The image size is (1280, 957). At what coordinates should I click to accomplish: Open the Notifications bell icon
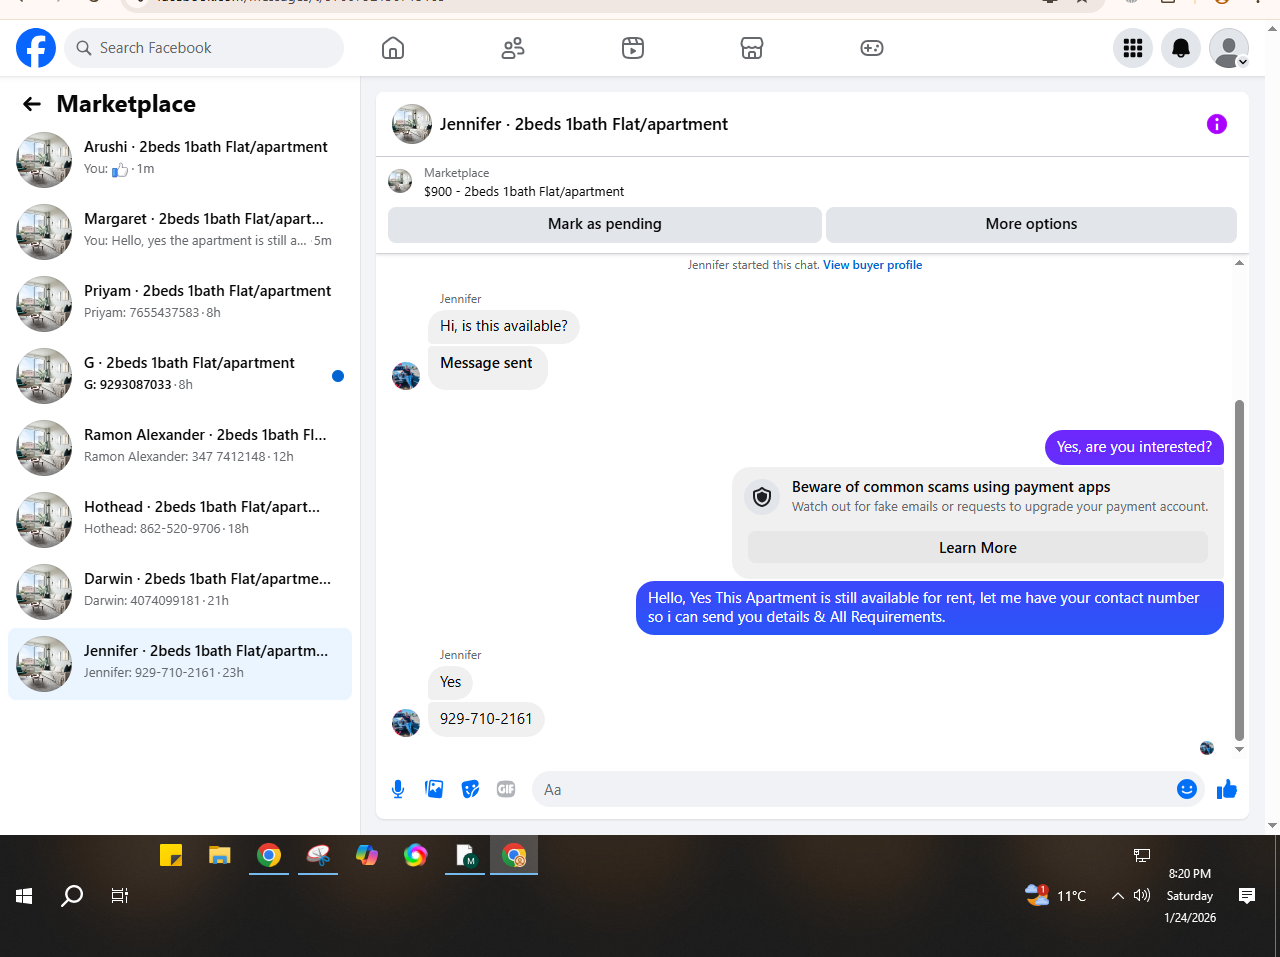pos(1181,48)
